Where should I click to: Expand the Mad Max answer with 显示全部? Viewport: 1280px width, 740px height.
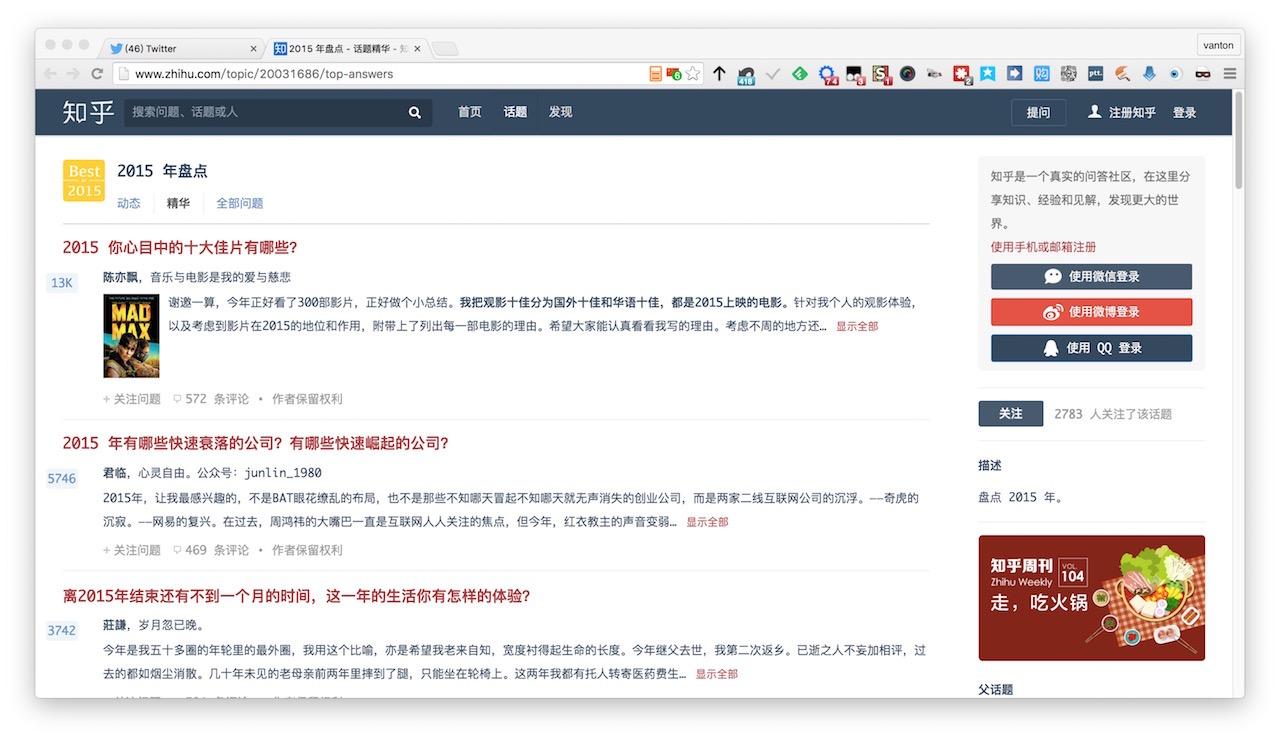pos(857,325)
